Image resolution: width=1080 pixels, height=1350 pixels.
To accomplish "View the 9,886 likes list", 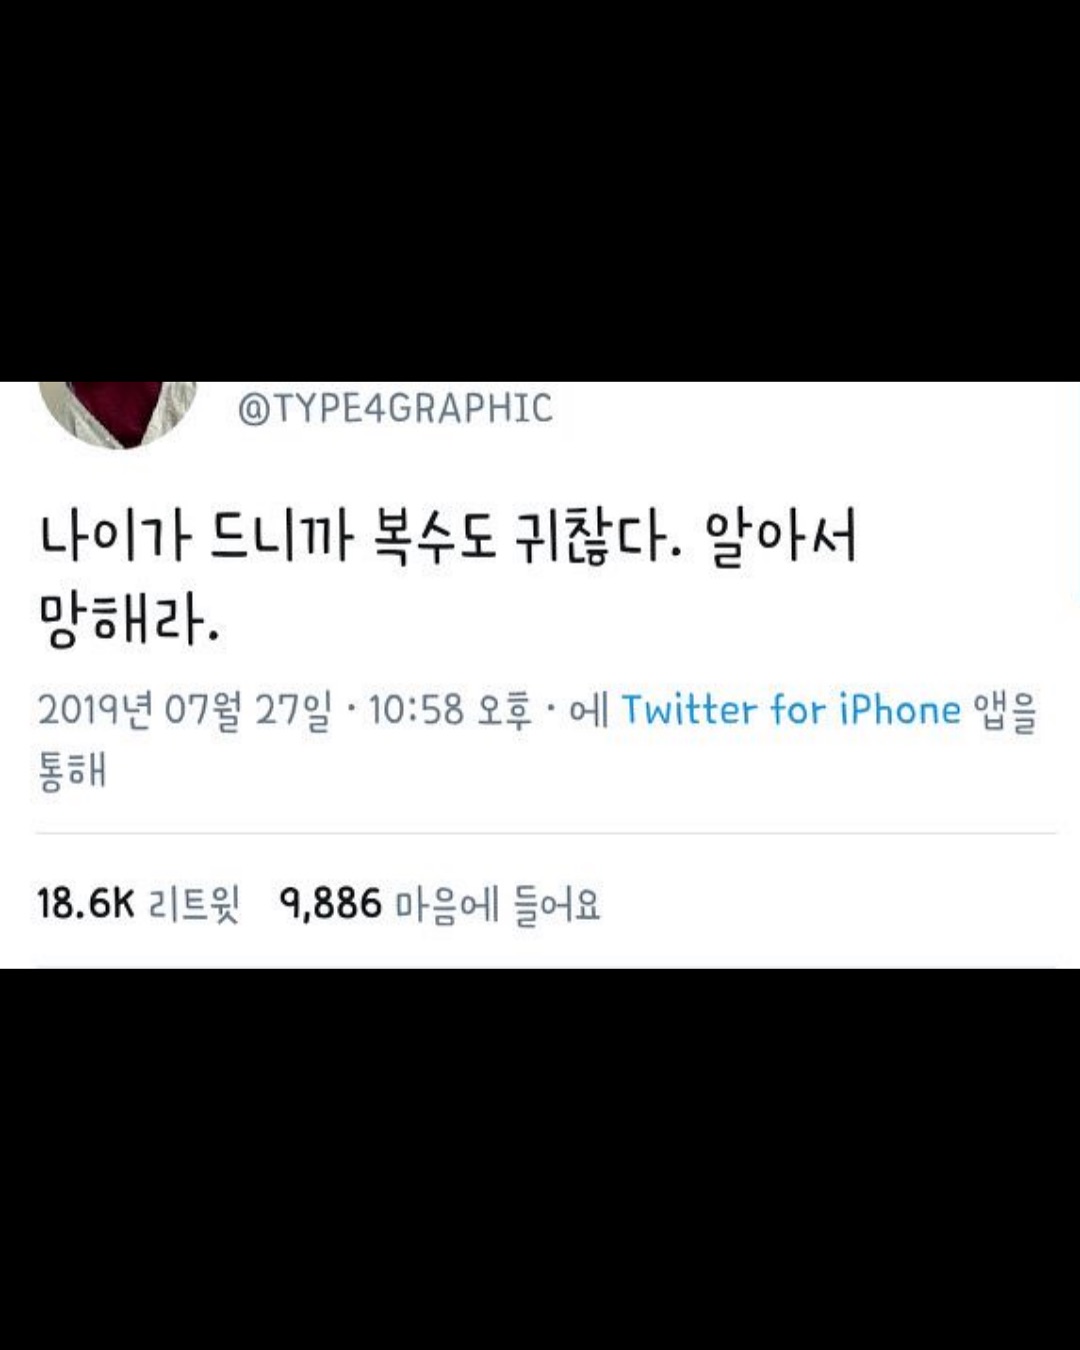I will [x=440, y=904].
